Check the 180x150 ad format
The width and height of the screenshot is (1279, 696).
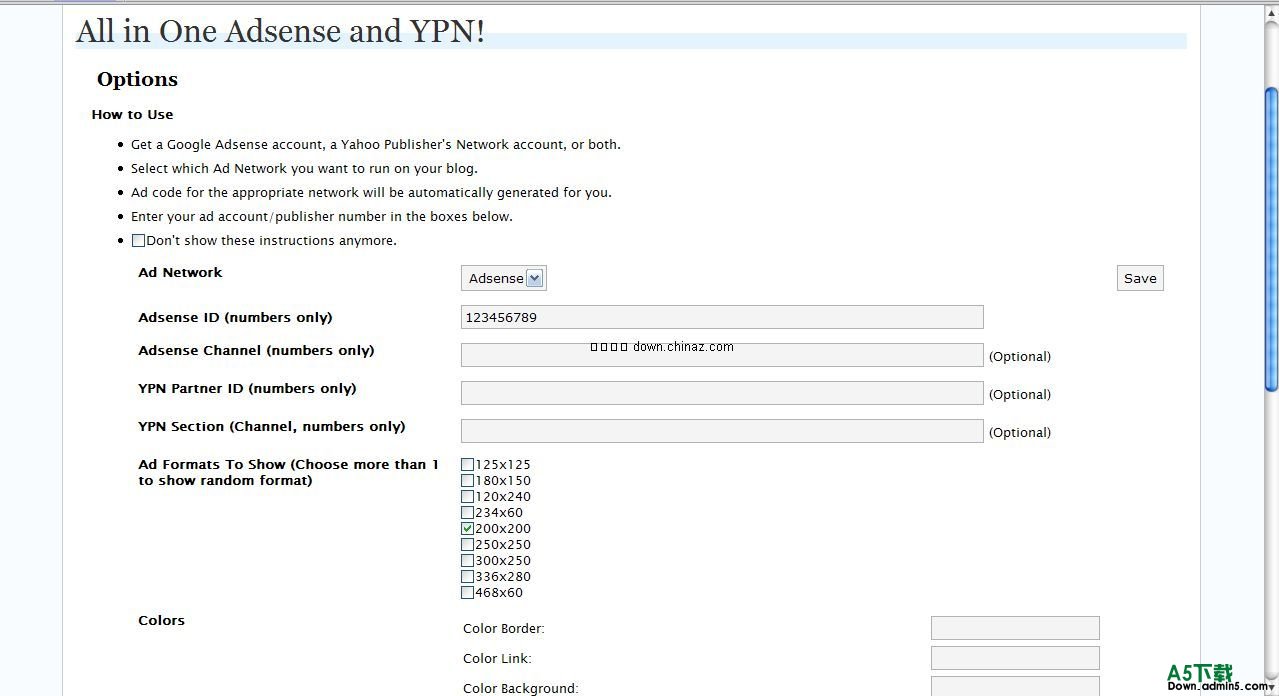pos(467,481)
